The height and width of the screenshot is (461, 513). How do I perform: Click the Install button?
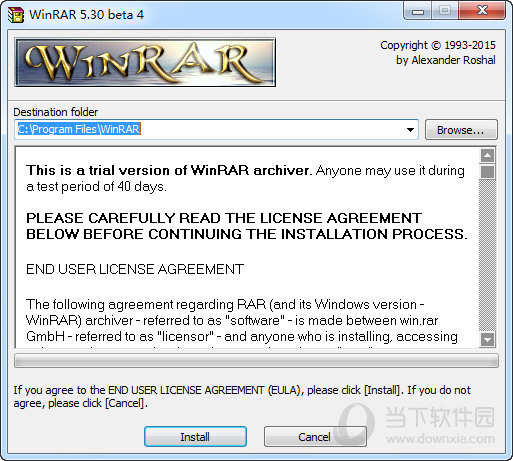[x=195, y=436]
